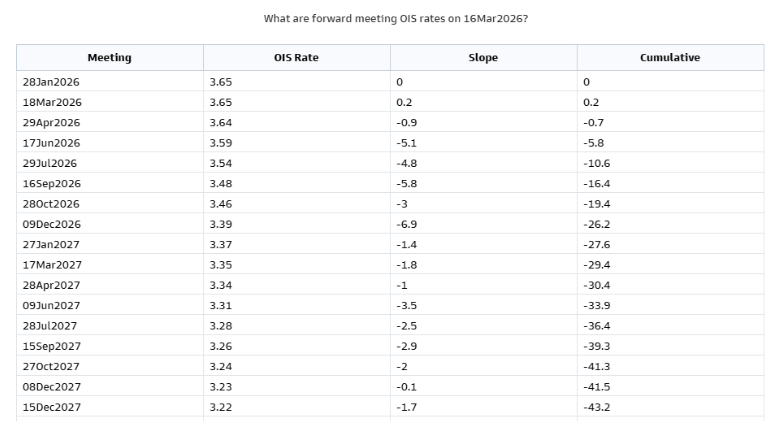Click the 3.37 OIS rate cell
Viewport: 780px width, 437px height.
tap(221, 244)
